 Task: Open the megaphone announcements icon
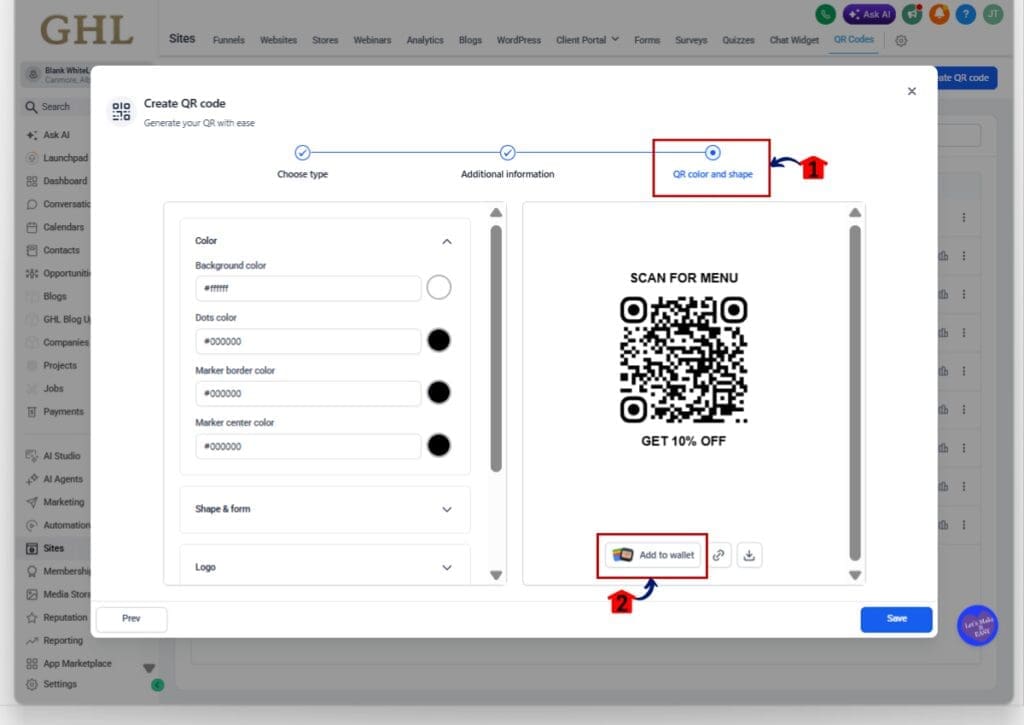coord(912,14)
